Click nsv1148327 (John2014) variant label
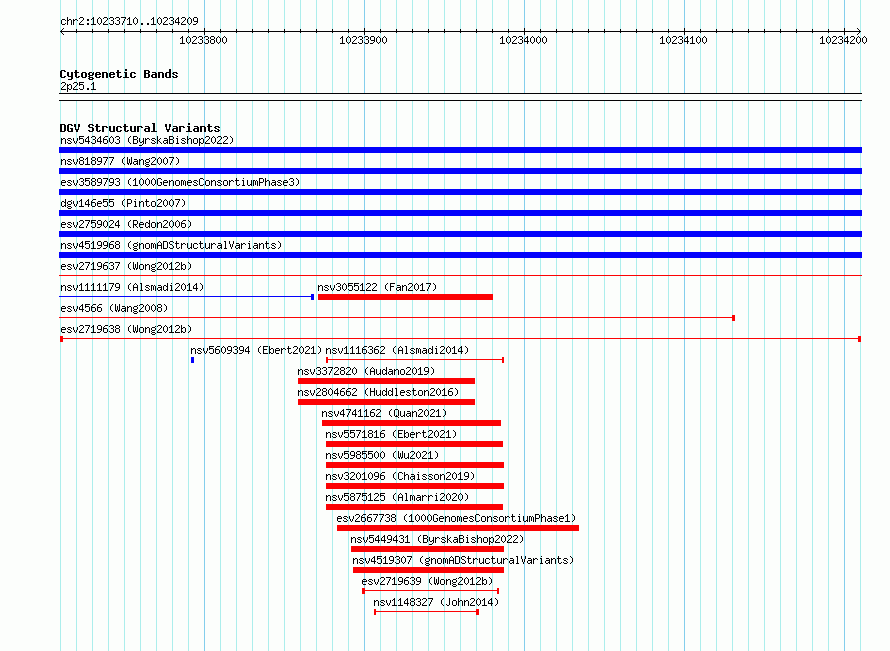 point(436,602)
